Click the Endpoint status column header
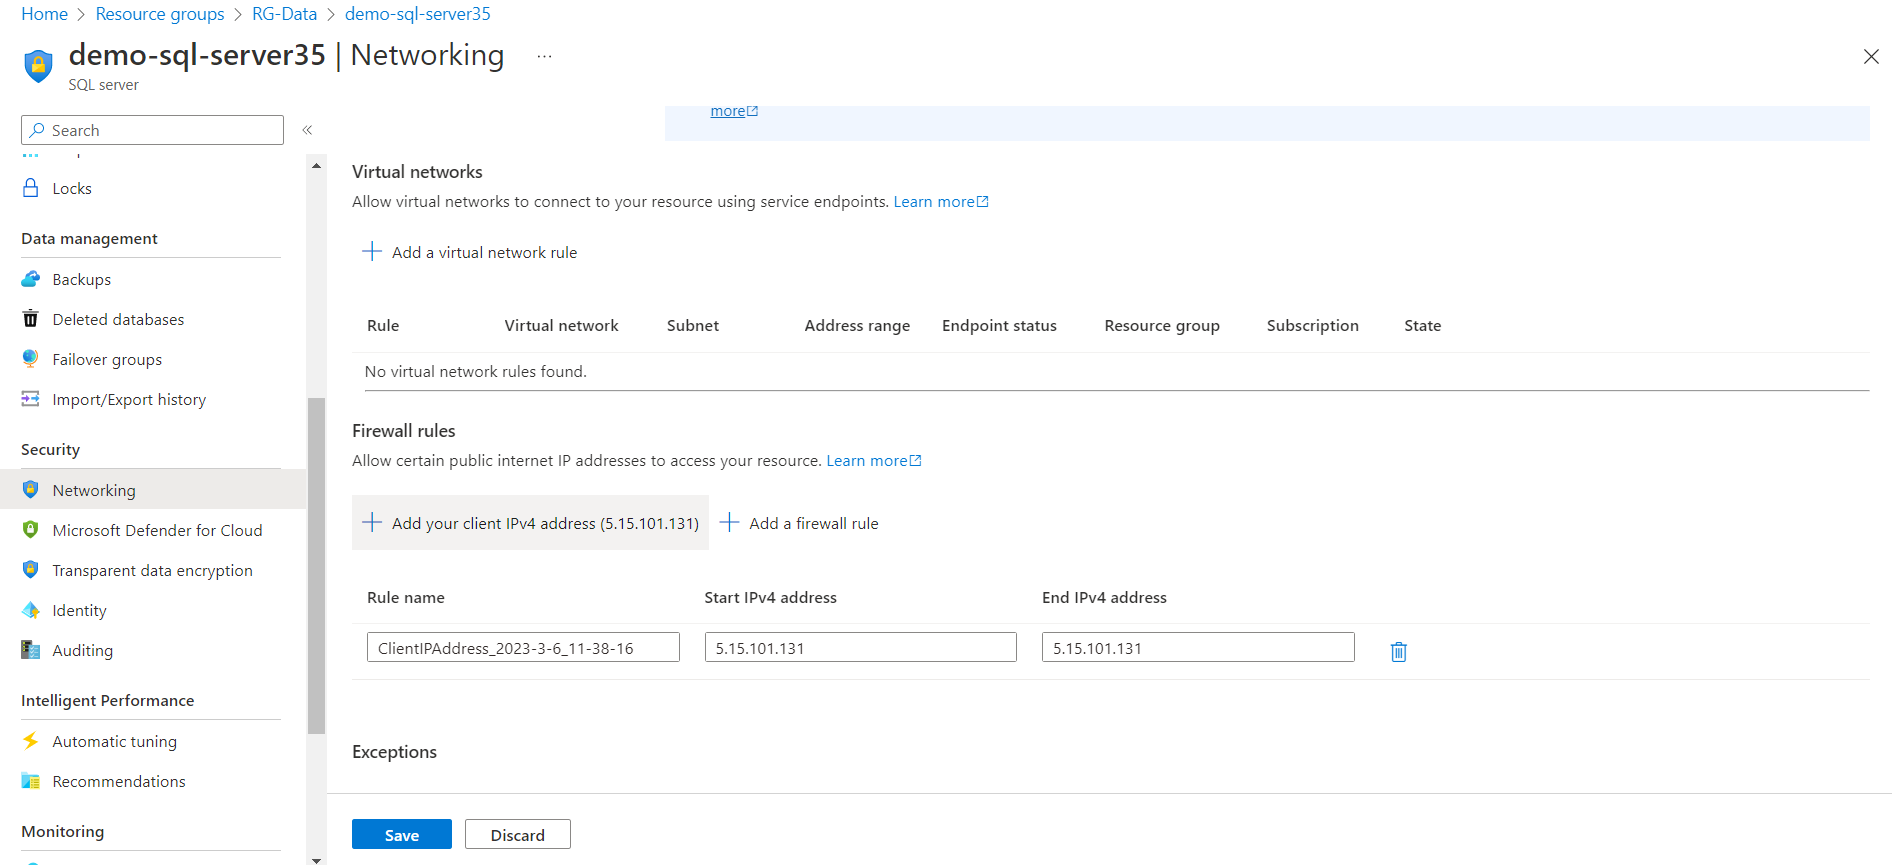The image size is (1892, 865). coord(999,325)
